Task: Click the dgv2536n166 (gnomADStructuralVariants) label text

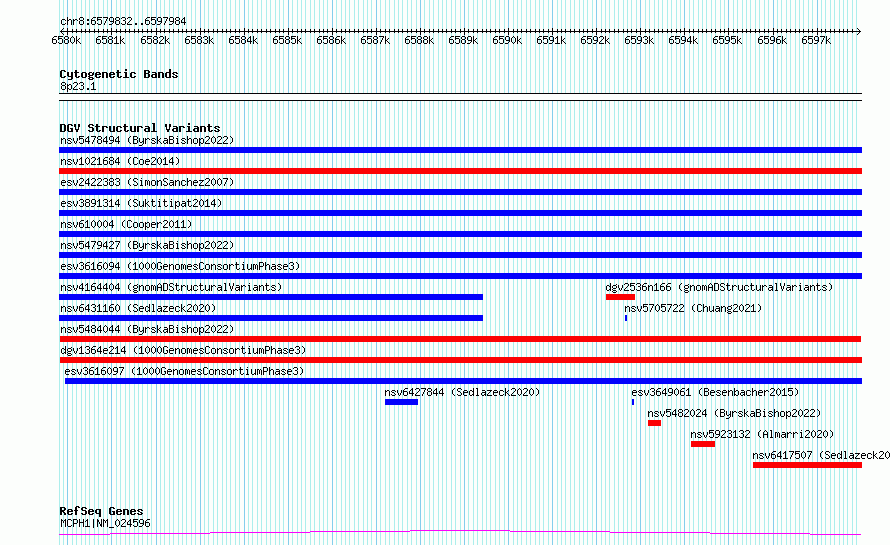Action: click(x=719, y=287)
